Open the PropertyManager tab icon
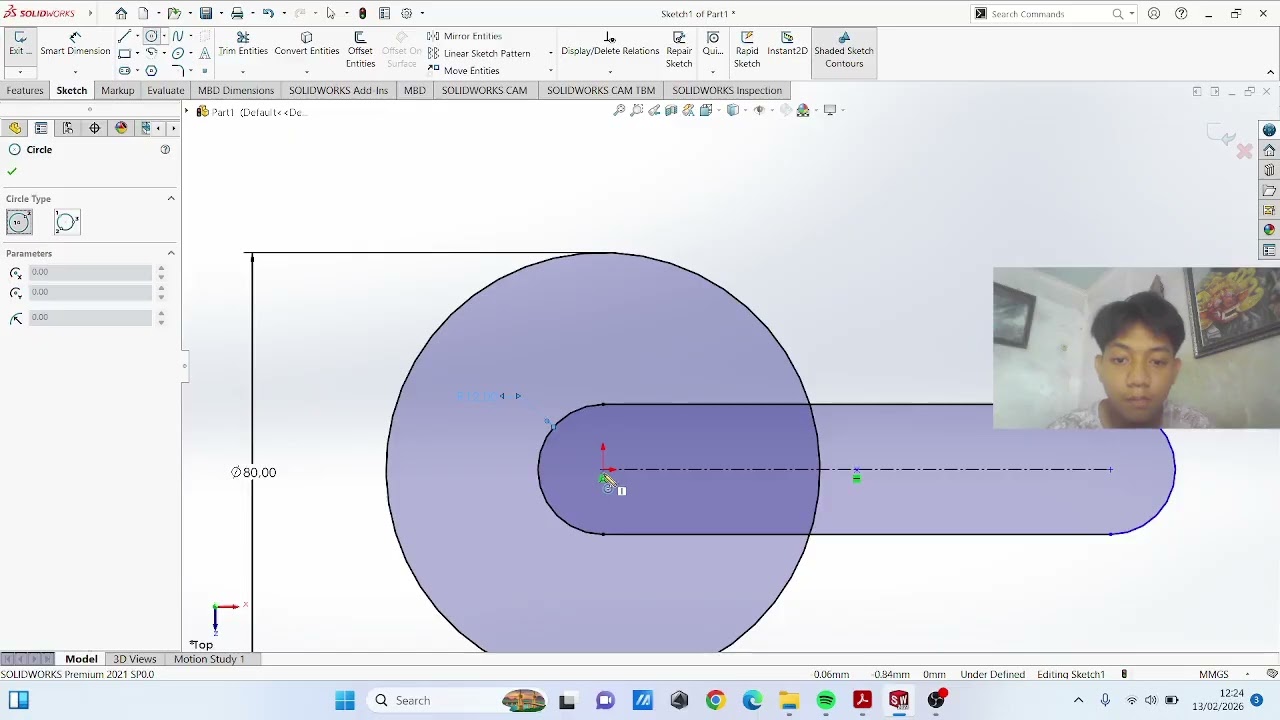This screenshot has height=720, width=1280. 41,128
